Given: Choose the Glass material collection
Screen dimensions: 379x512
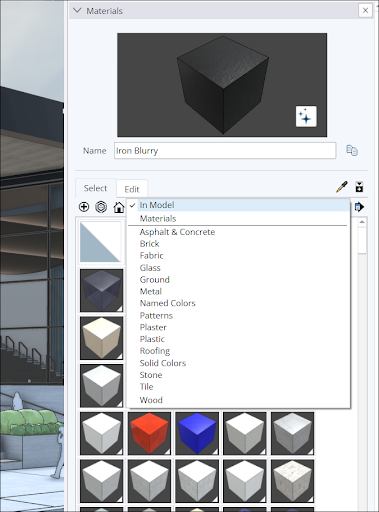Looking at the screenshot, I should click(150, 268).
